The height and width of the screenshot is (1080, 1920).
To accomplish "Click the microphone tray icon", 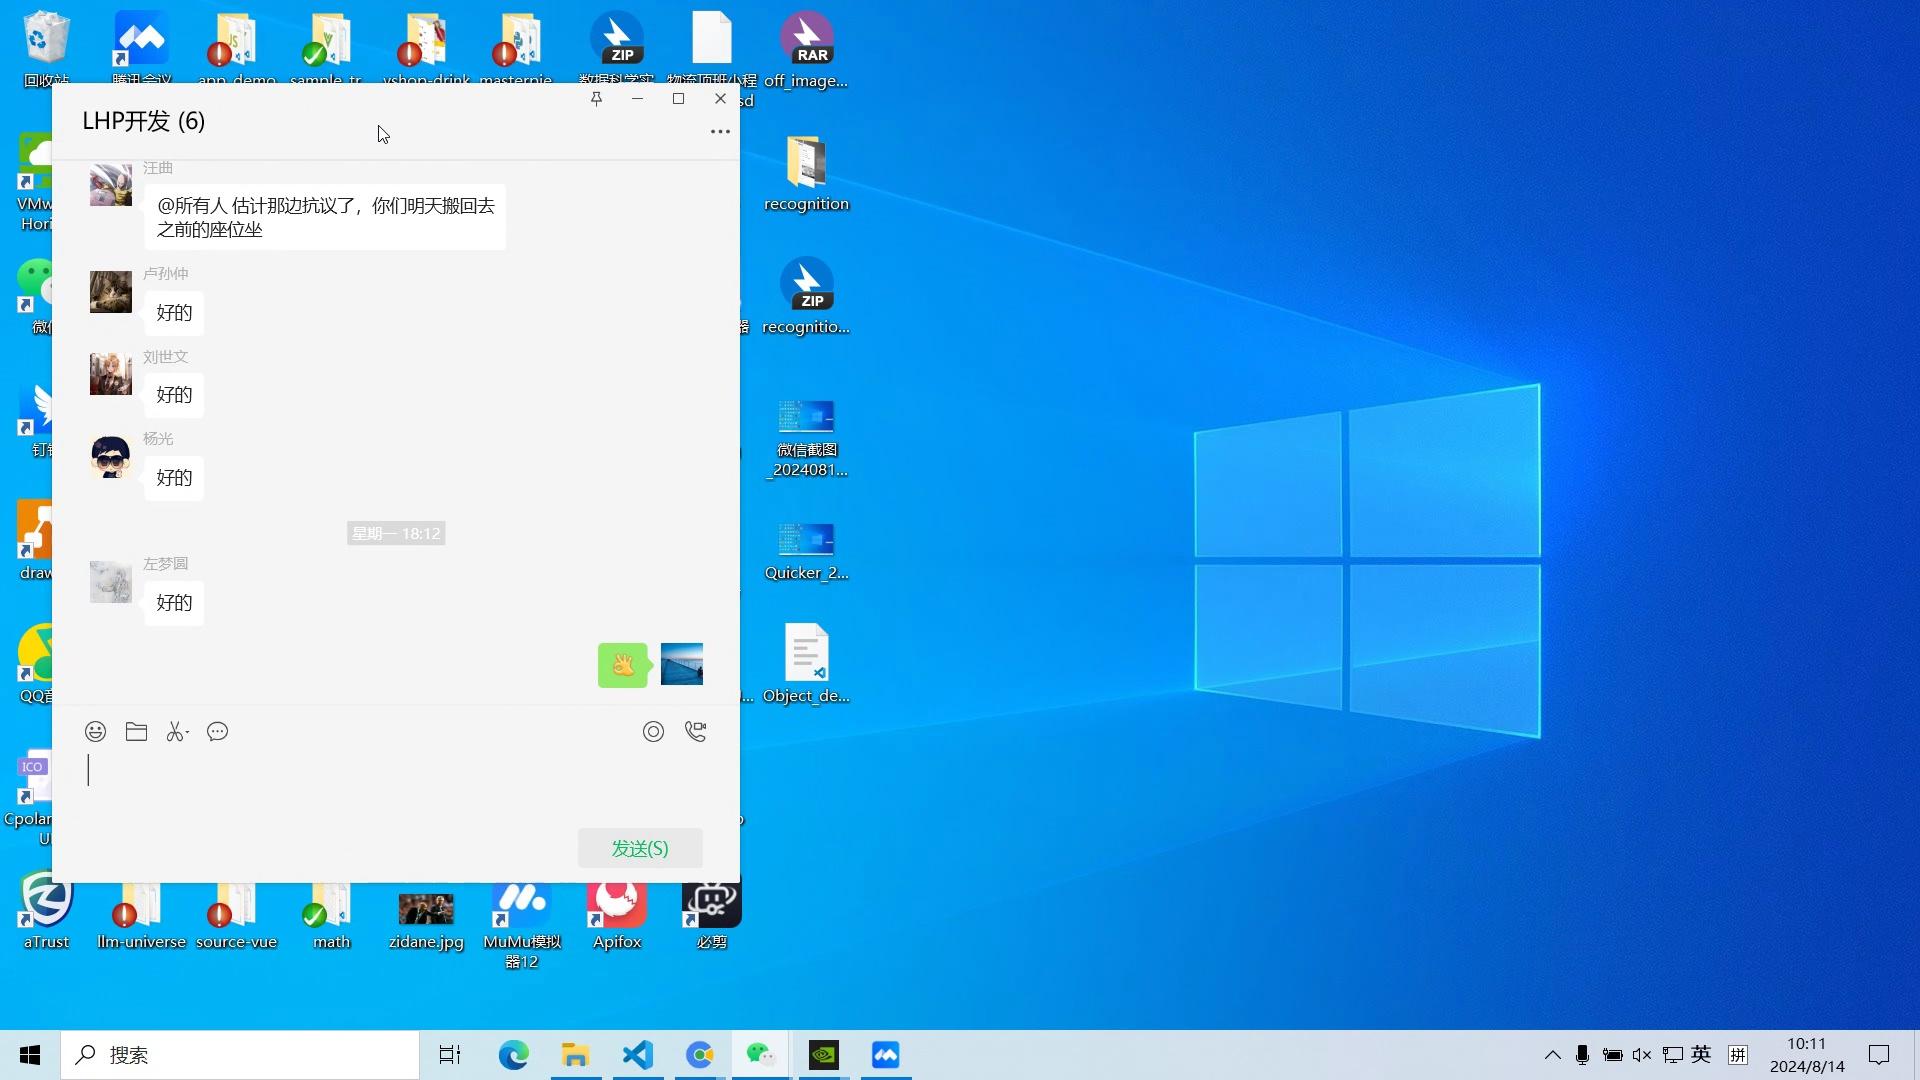I will pos(1582,1055).
